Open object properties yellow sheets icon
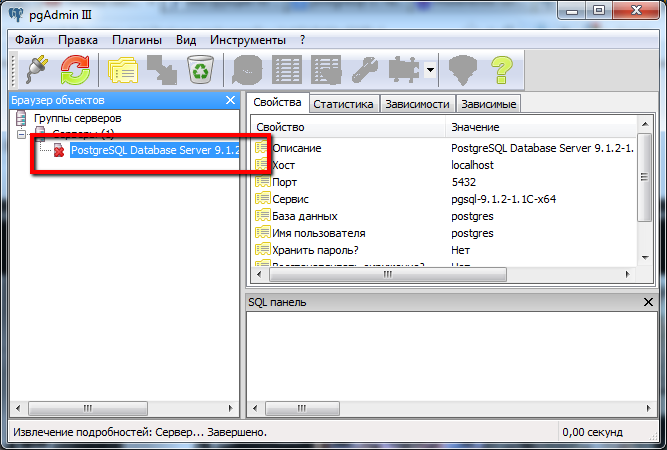The image size is (667, 450). click(x=123, y=70)
